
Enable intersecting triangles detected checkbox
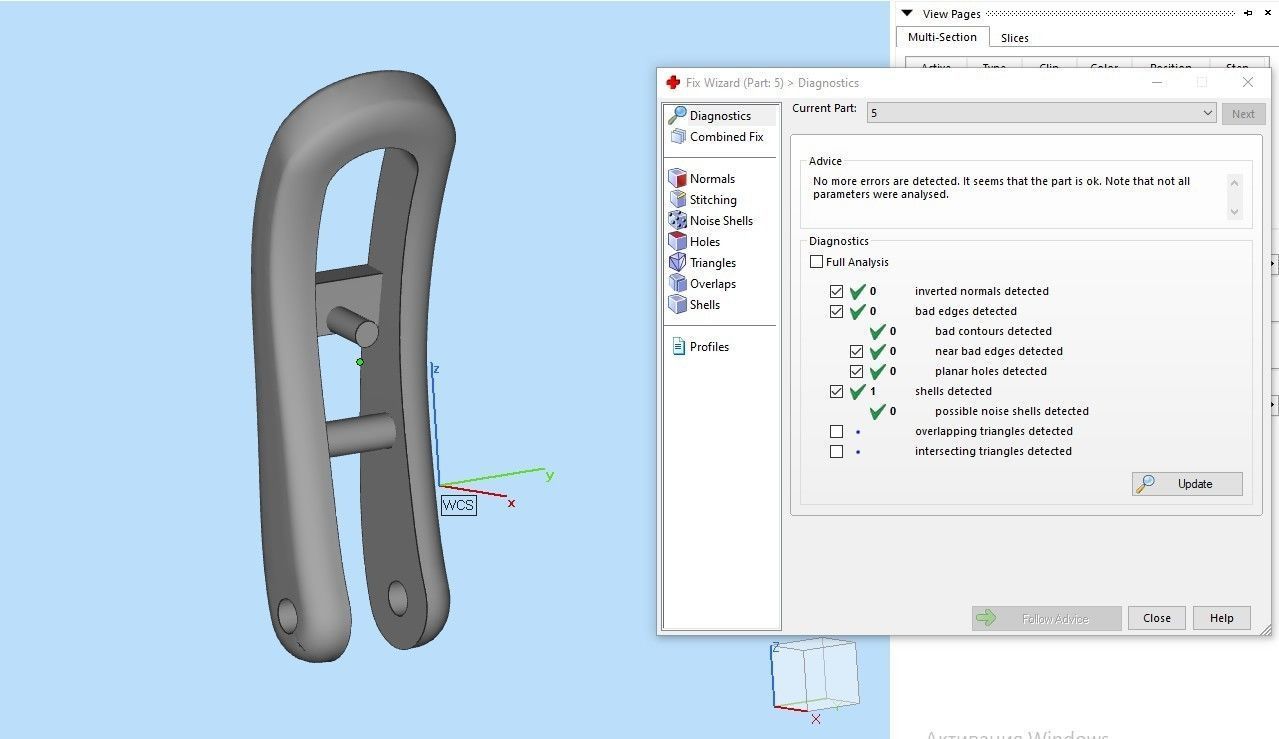click(837, 452)
